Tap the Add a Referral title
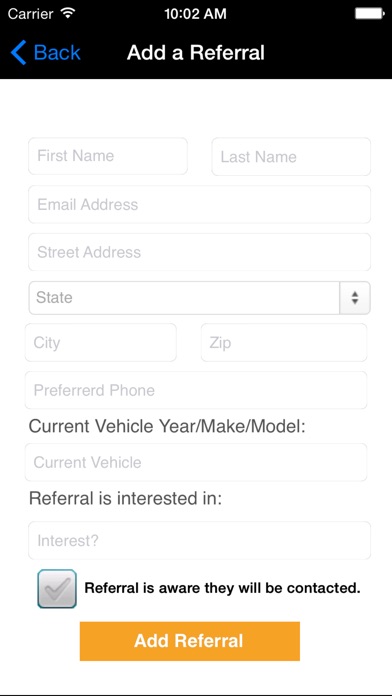This screenshot has width=392, height=696. pos(196,52)
